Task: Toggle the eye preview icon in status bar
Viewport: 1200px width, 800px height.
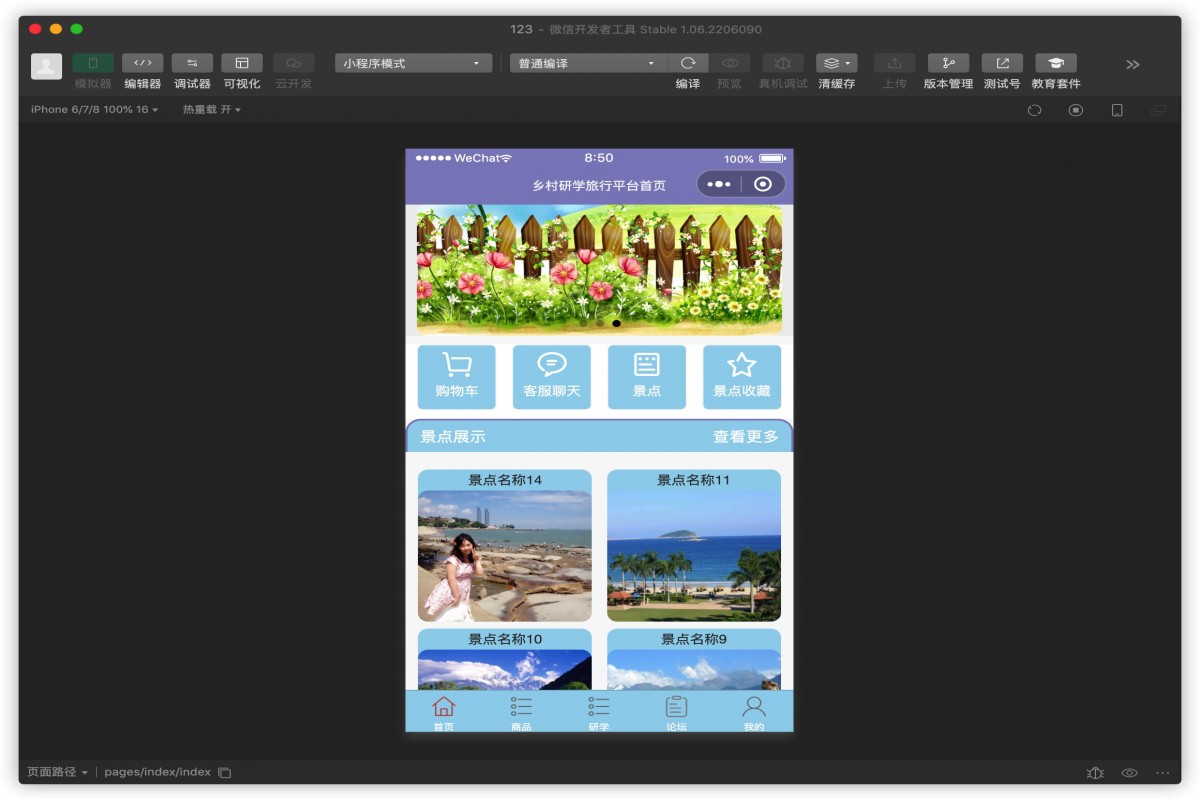Action: pyautogui.click(x=1129, y=771)
